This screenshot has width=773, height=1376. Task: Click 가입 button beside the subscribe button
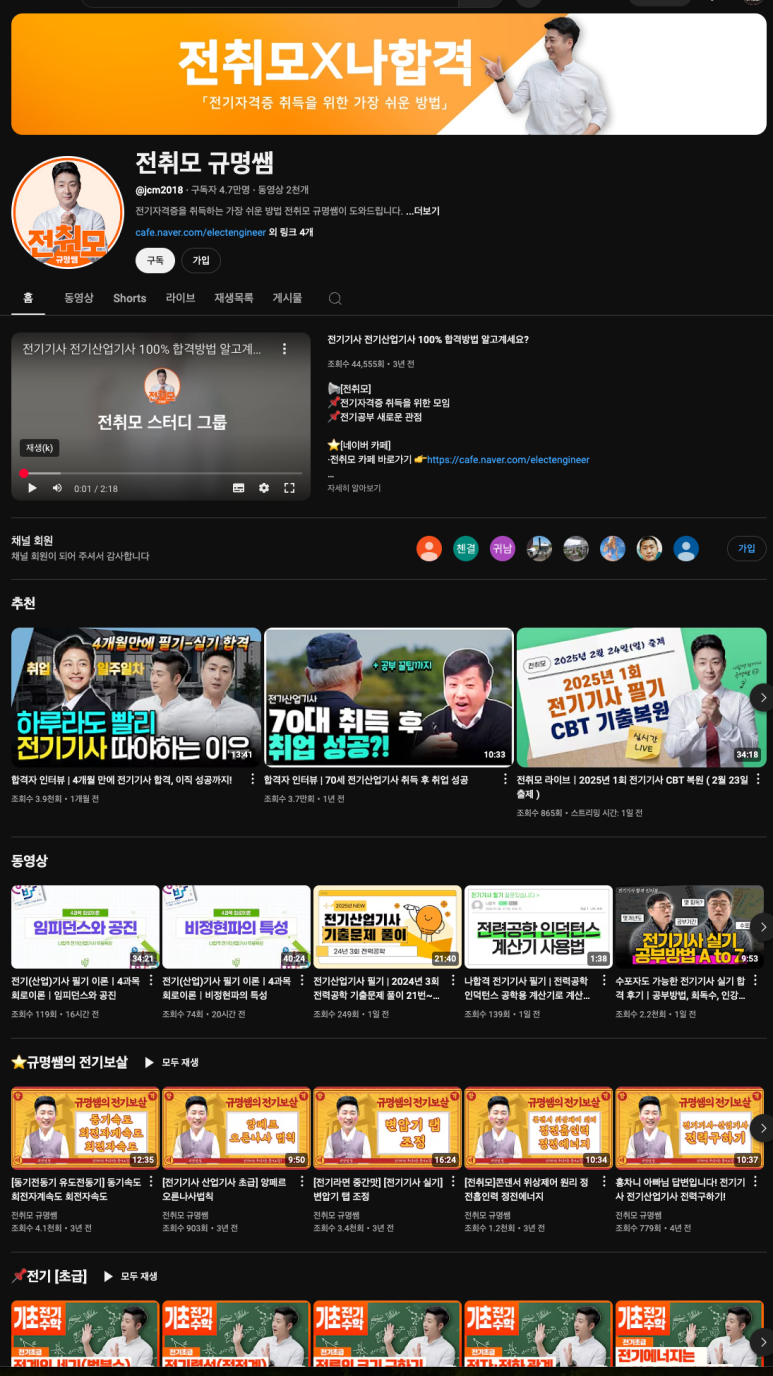pyautogui.click(x=201, y=260)
